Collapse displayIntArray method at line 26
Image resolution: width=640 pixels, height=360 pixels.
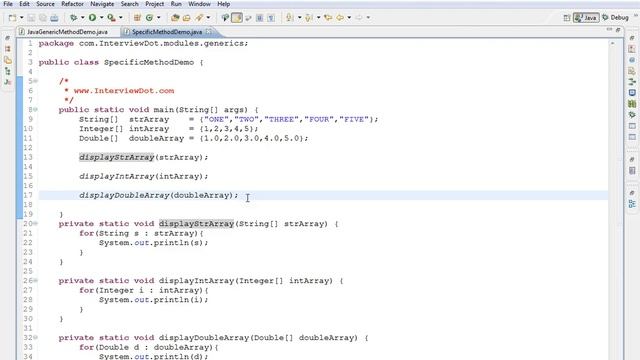point(35,280)
